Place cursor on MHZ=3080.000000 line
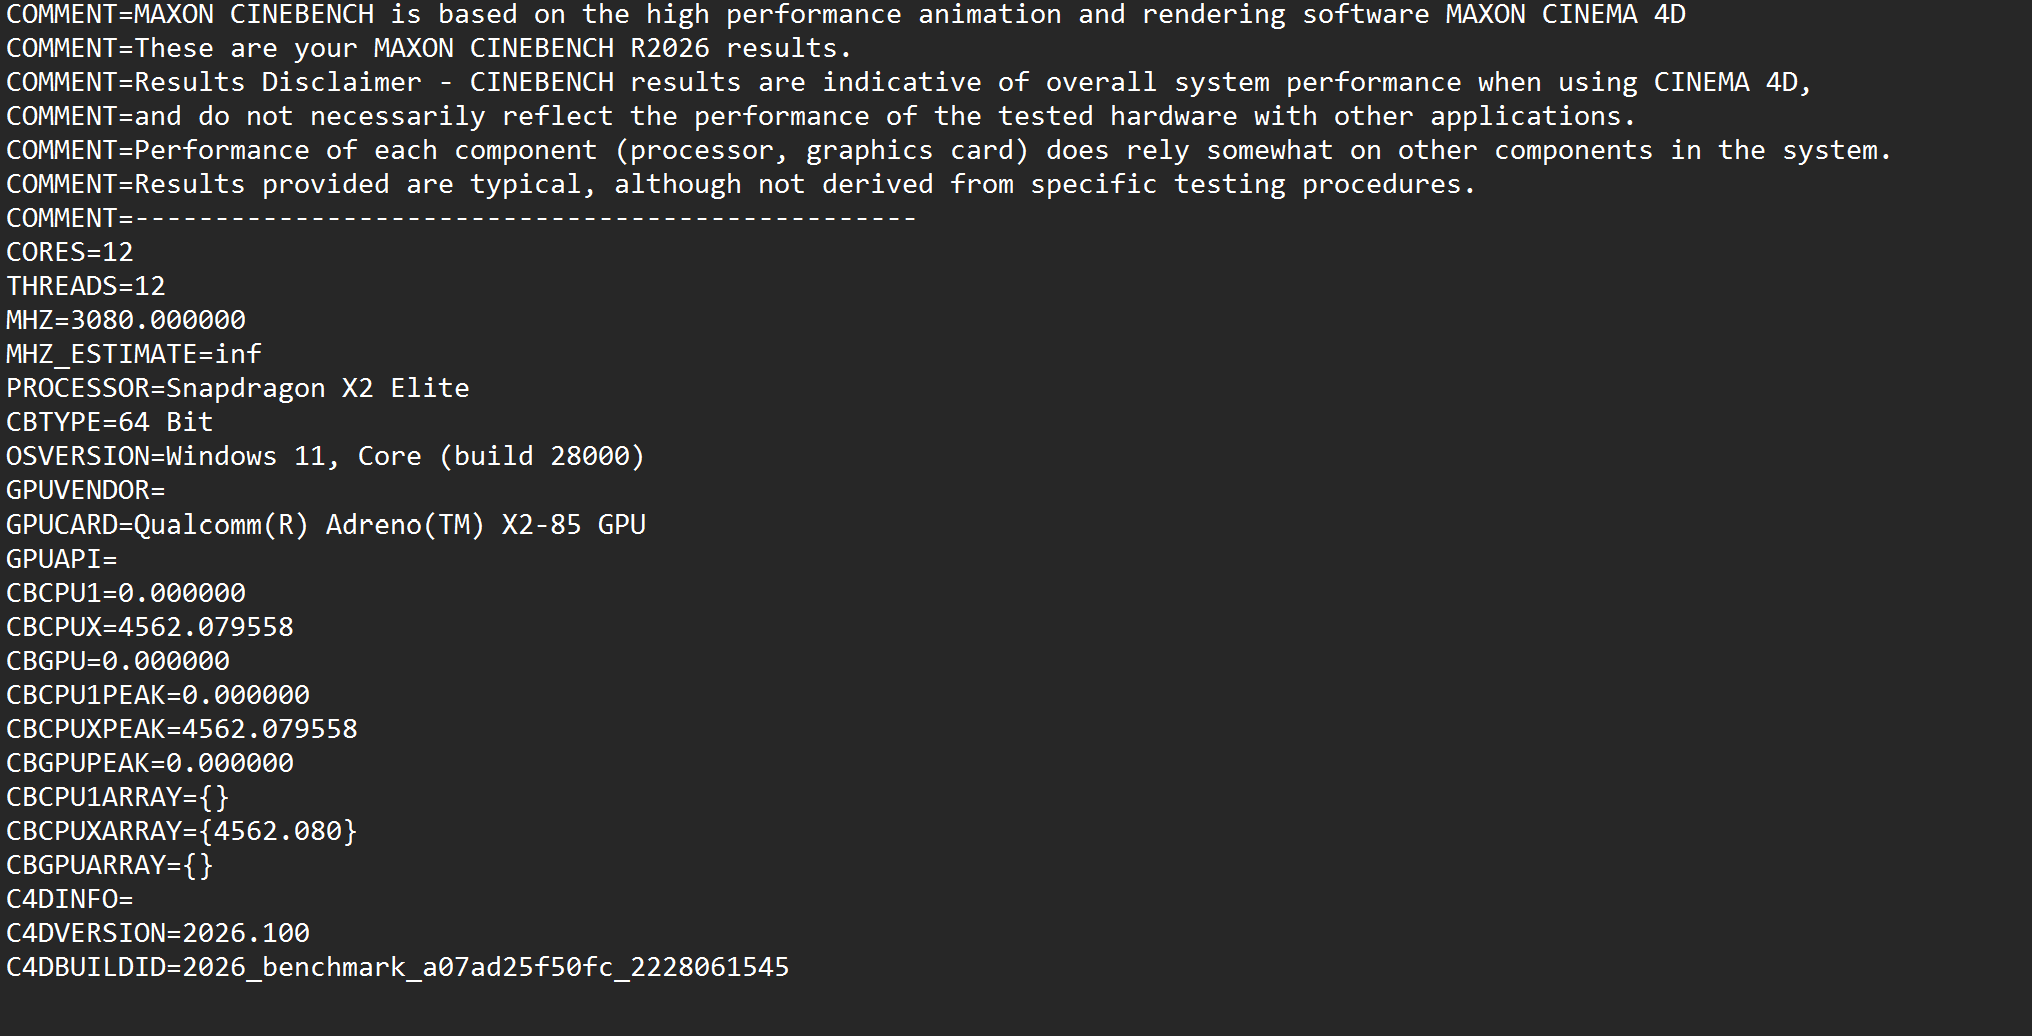The height and width of the screenshot is (1036, 2032). click(x=126, y=320)
